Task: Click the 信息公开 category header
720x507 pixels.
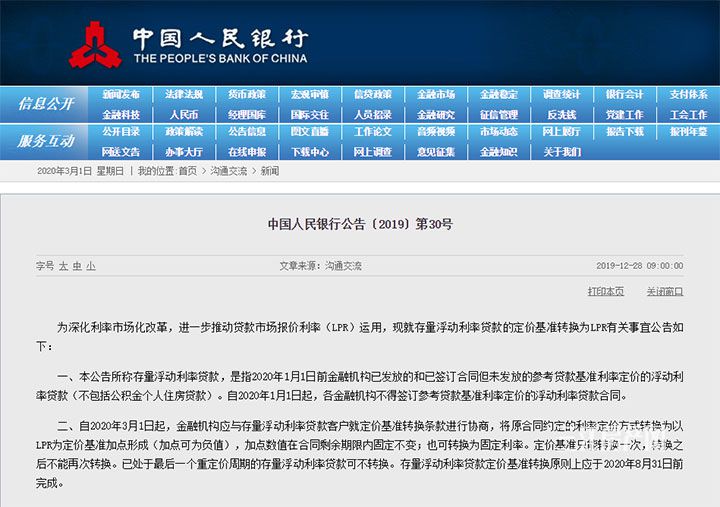Action: coord(46,104)
